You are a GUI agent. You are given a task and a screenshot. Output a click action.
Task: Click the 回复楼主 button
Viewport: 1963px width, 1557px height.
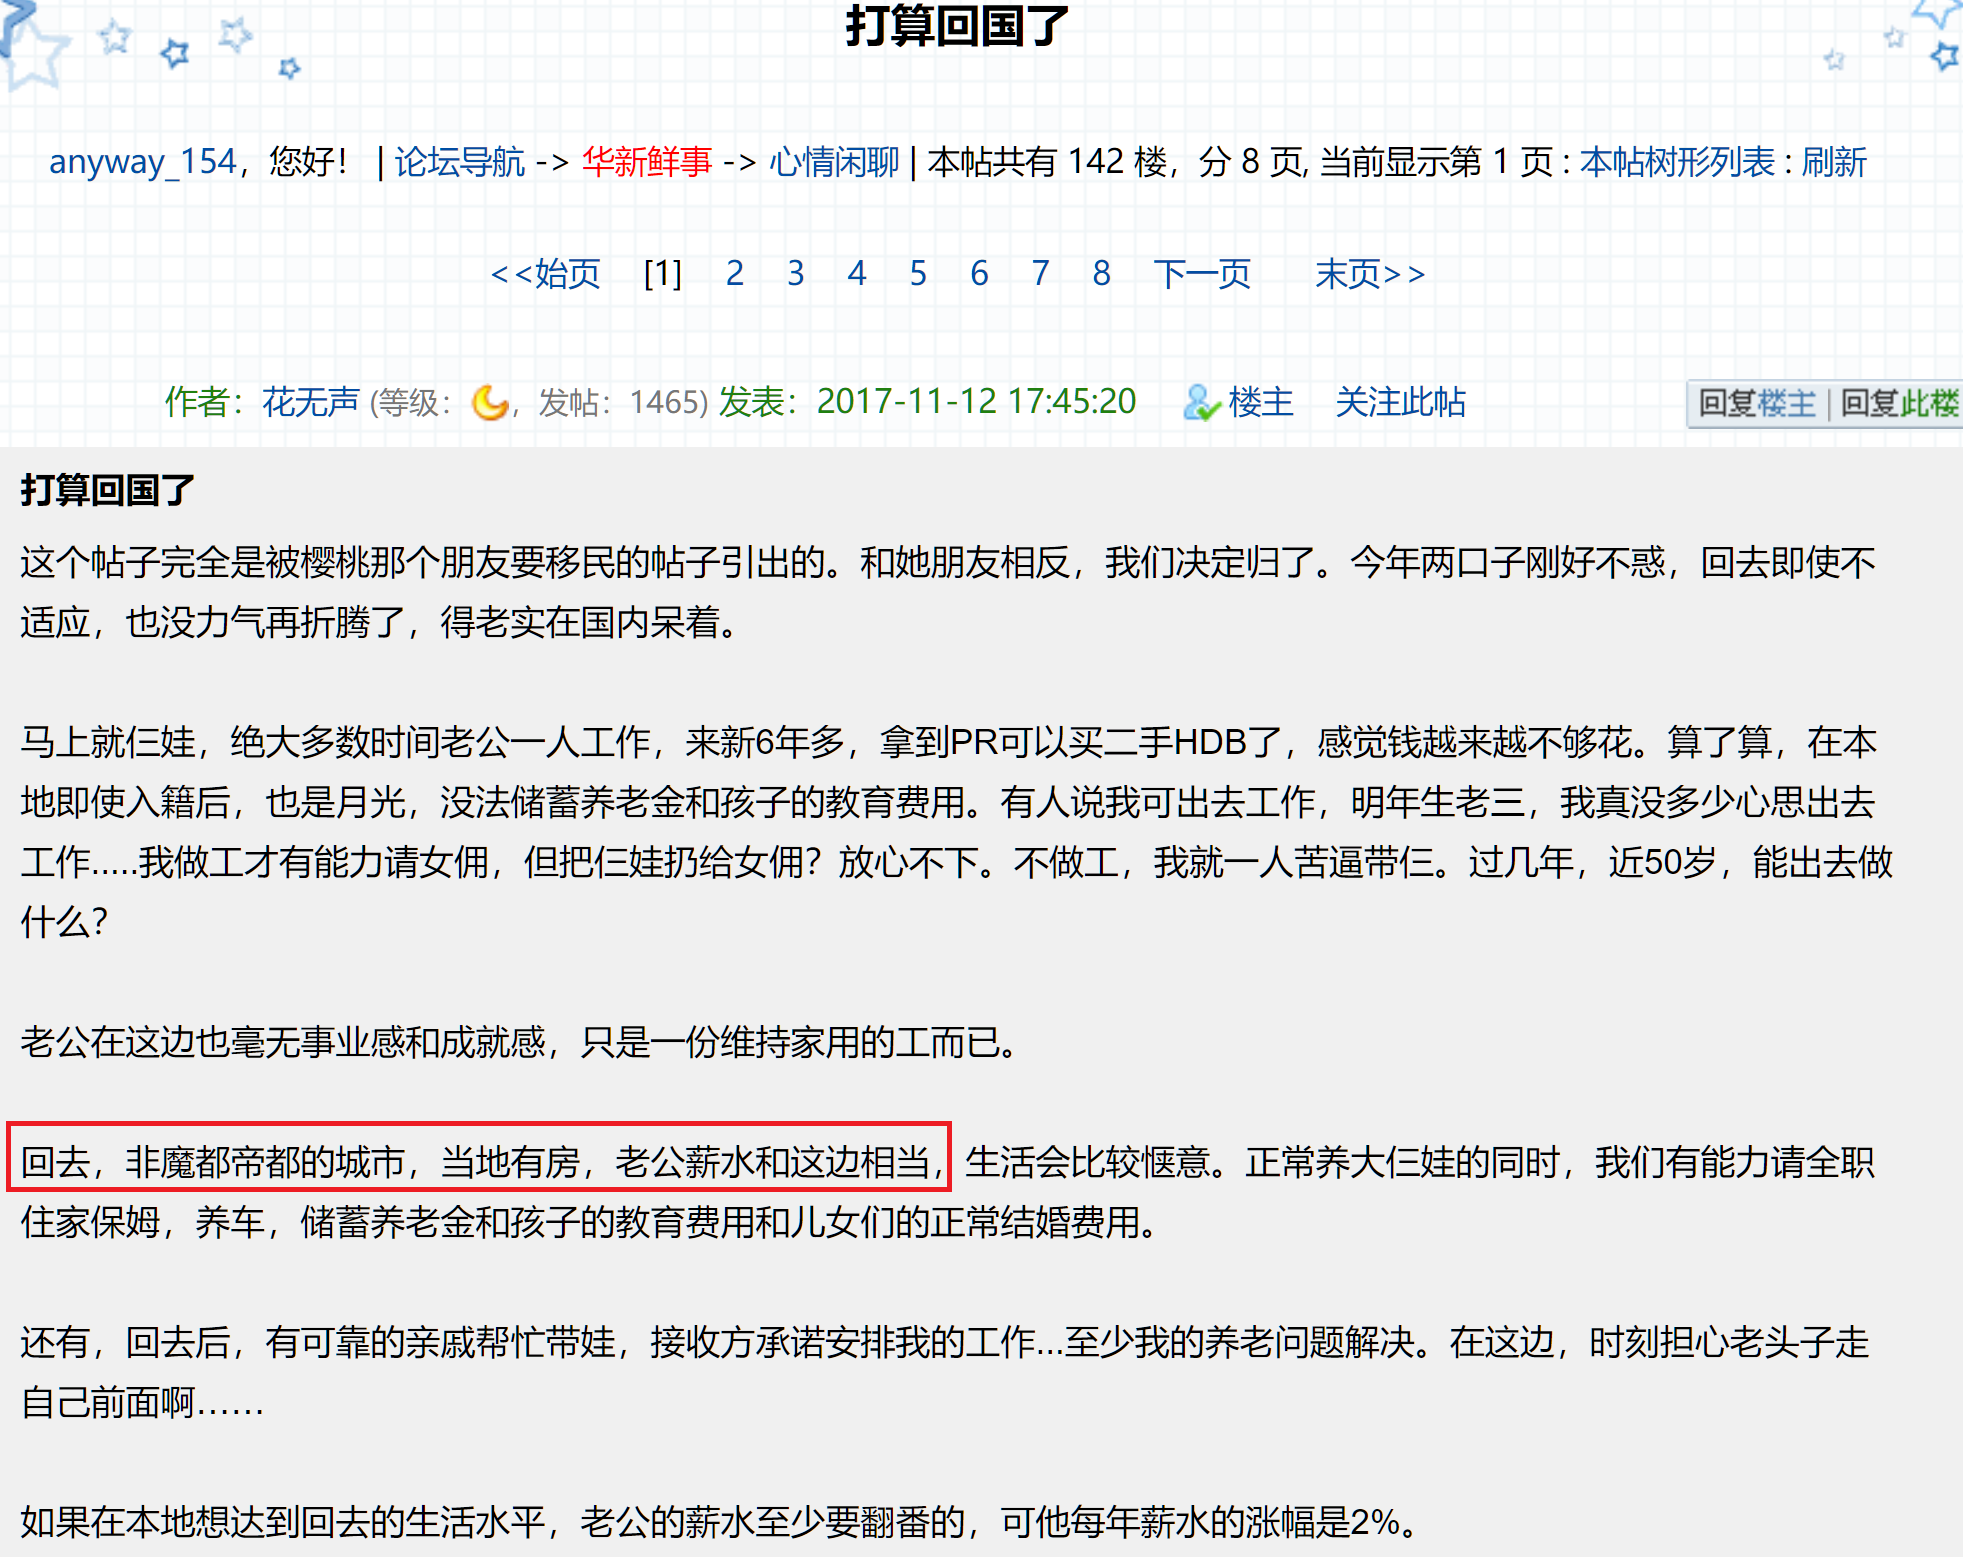coord(1757,403)
